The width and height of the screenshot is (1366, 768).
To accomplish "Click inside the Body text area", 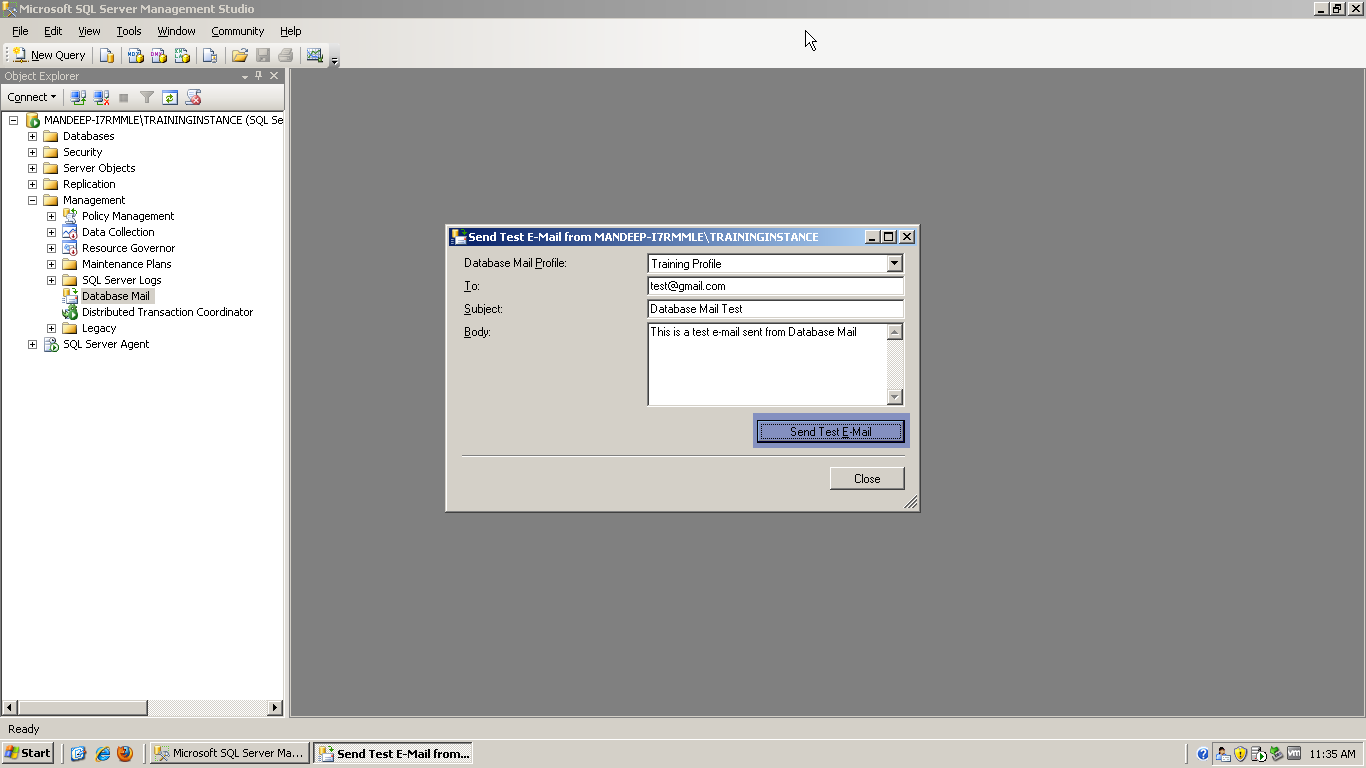I will (767, 364).
